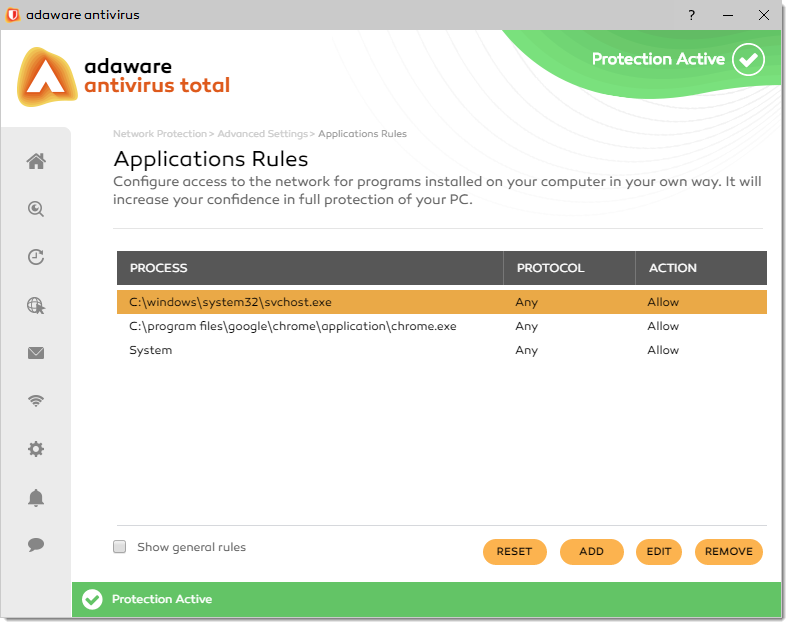Click the EDIT button
This screenshot has width=790, height=626.
pyautogui.click(x=659, y=551)
